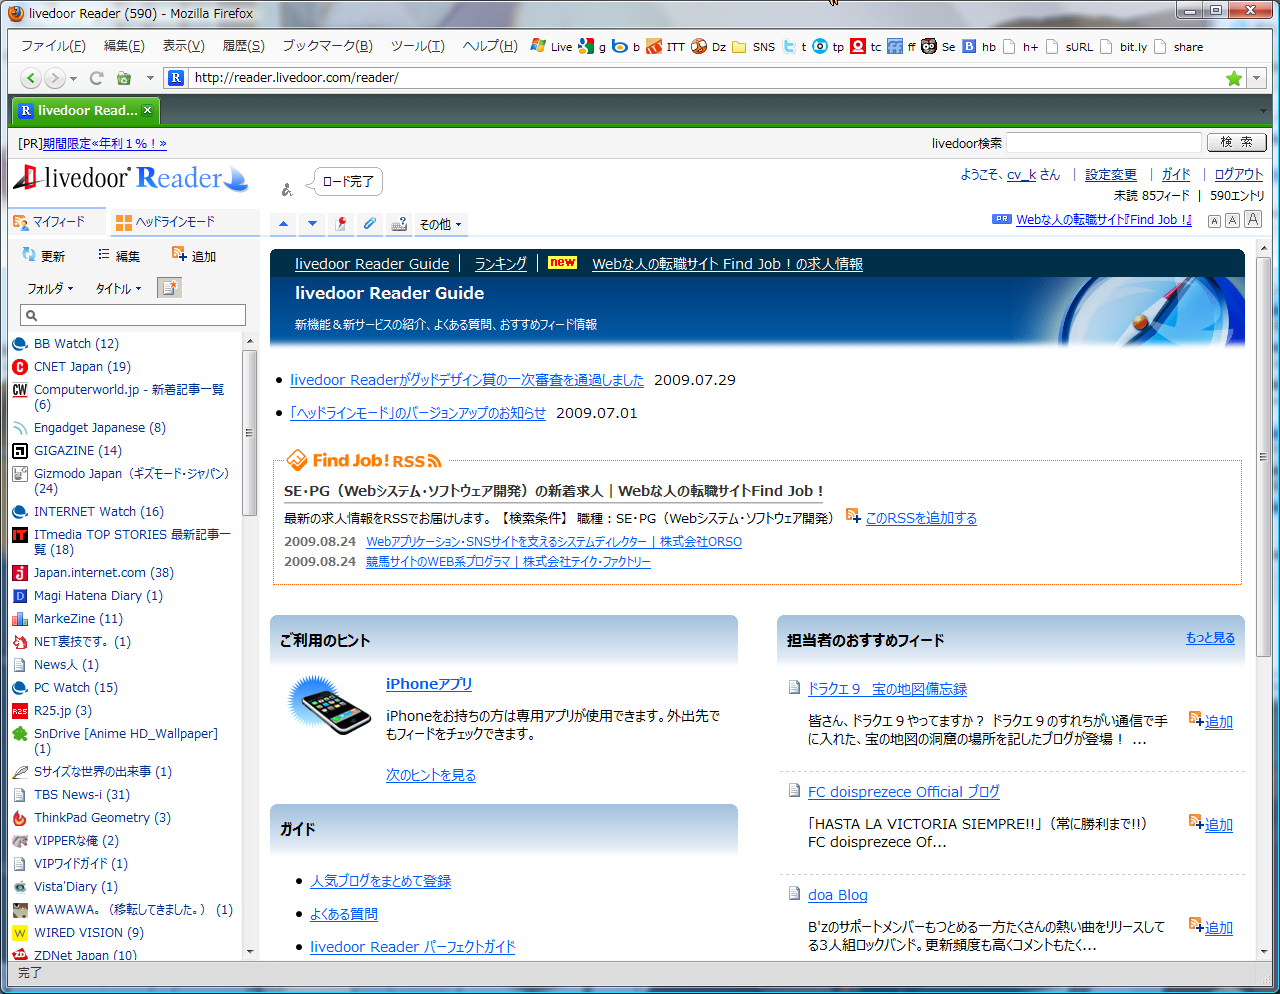Open the keyboard shortcuts help icon
Screen dimensions: 1280x994
click(399, 224)
